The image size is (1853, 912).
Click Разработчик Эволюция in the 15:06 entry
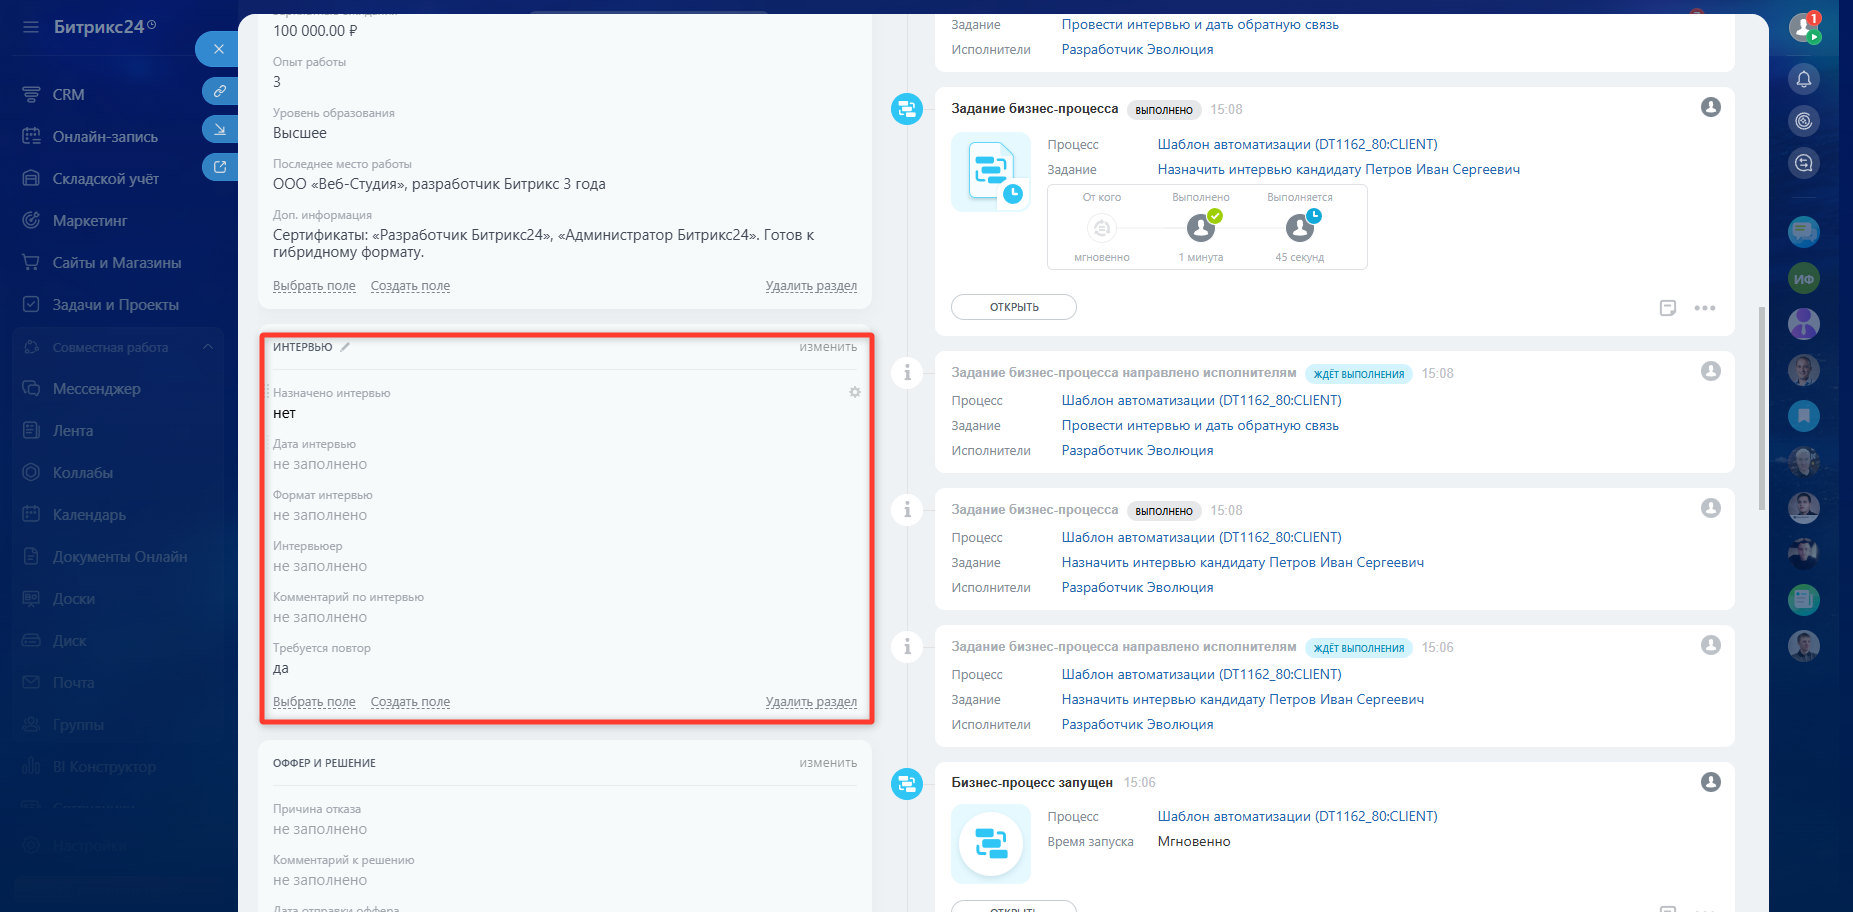[x=1138, y=725]
